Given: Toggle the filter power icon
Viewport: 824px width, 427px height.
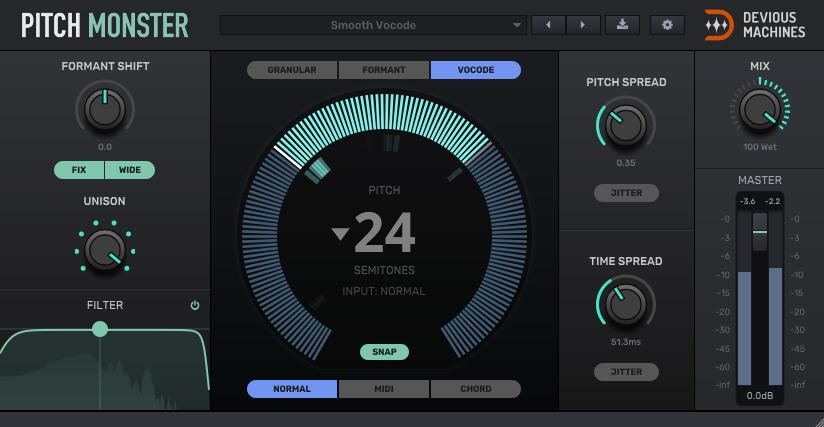Looking at the screenshot, I should 195,306.
